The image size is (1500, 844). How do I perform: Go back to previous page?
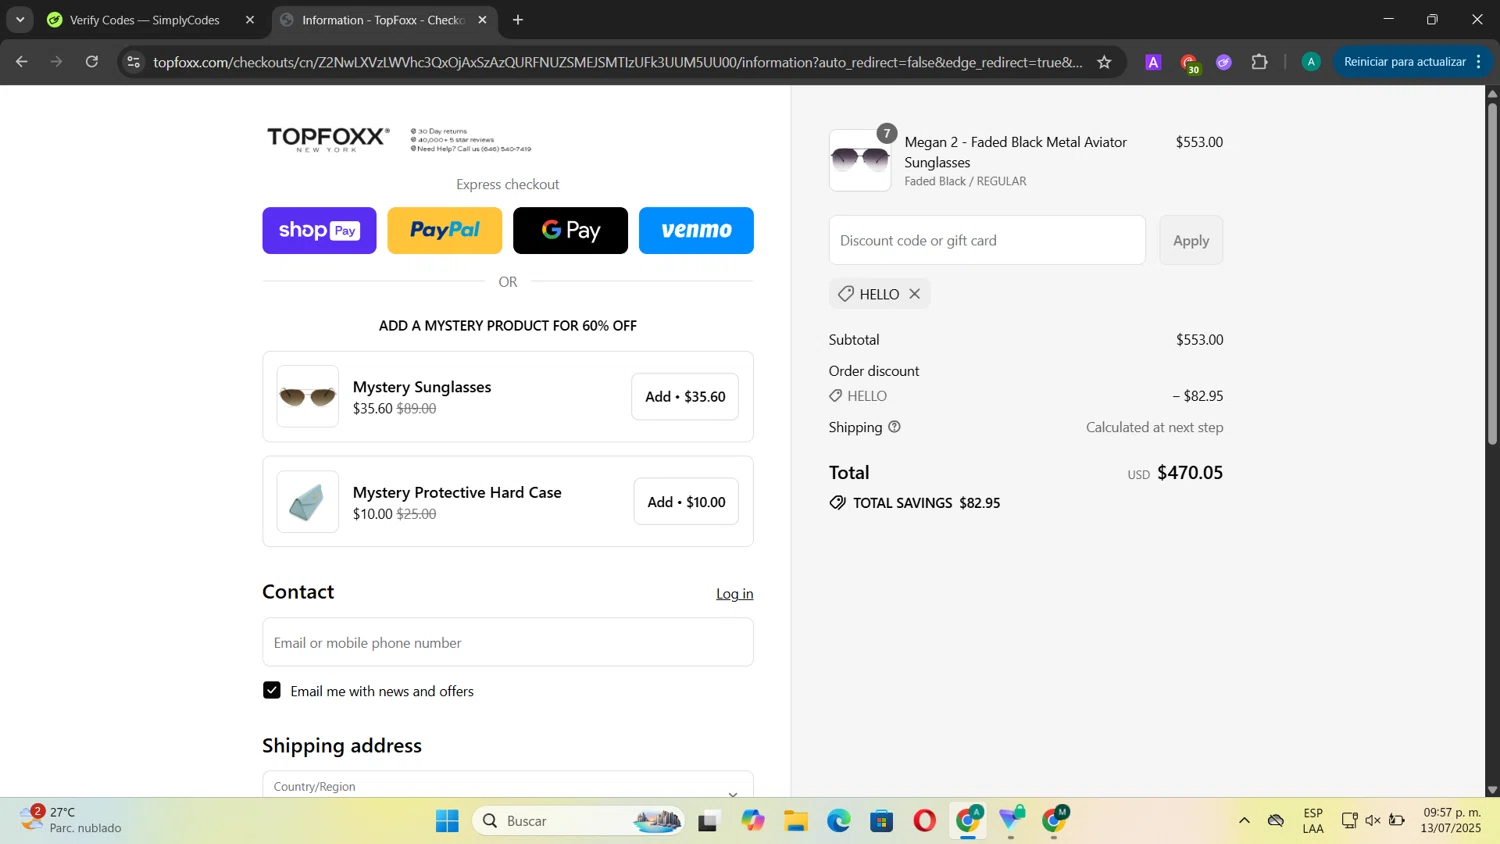tap(22, 62)
